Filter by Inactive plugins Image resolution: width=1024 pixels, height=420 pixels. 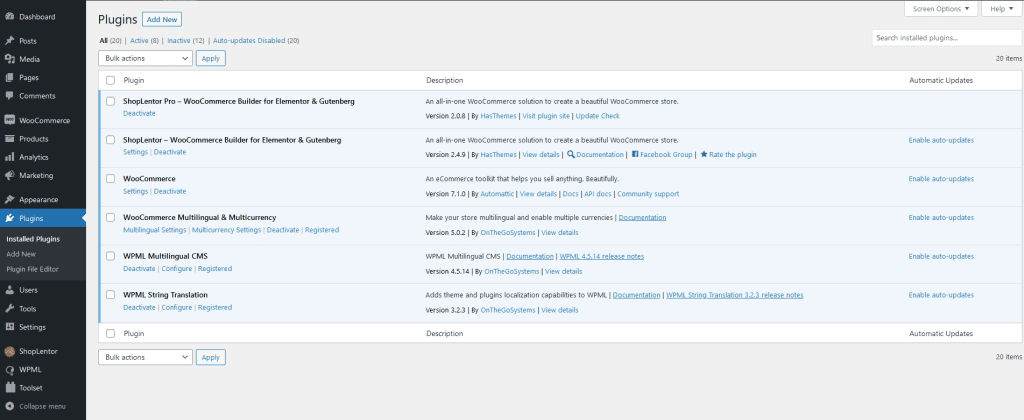point(179,40)
